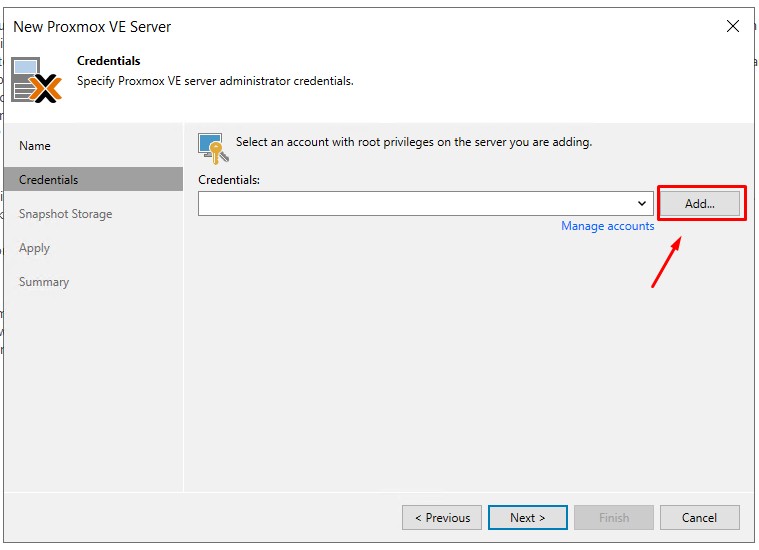Open the Snapshot Storage wizard step
759x550 pixels.
(x=65, y=214)
